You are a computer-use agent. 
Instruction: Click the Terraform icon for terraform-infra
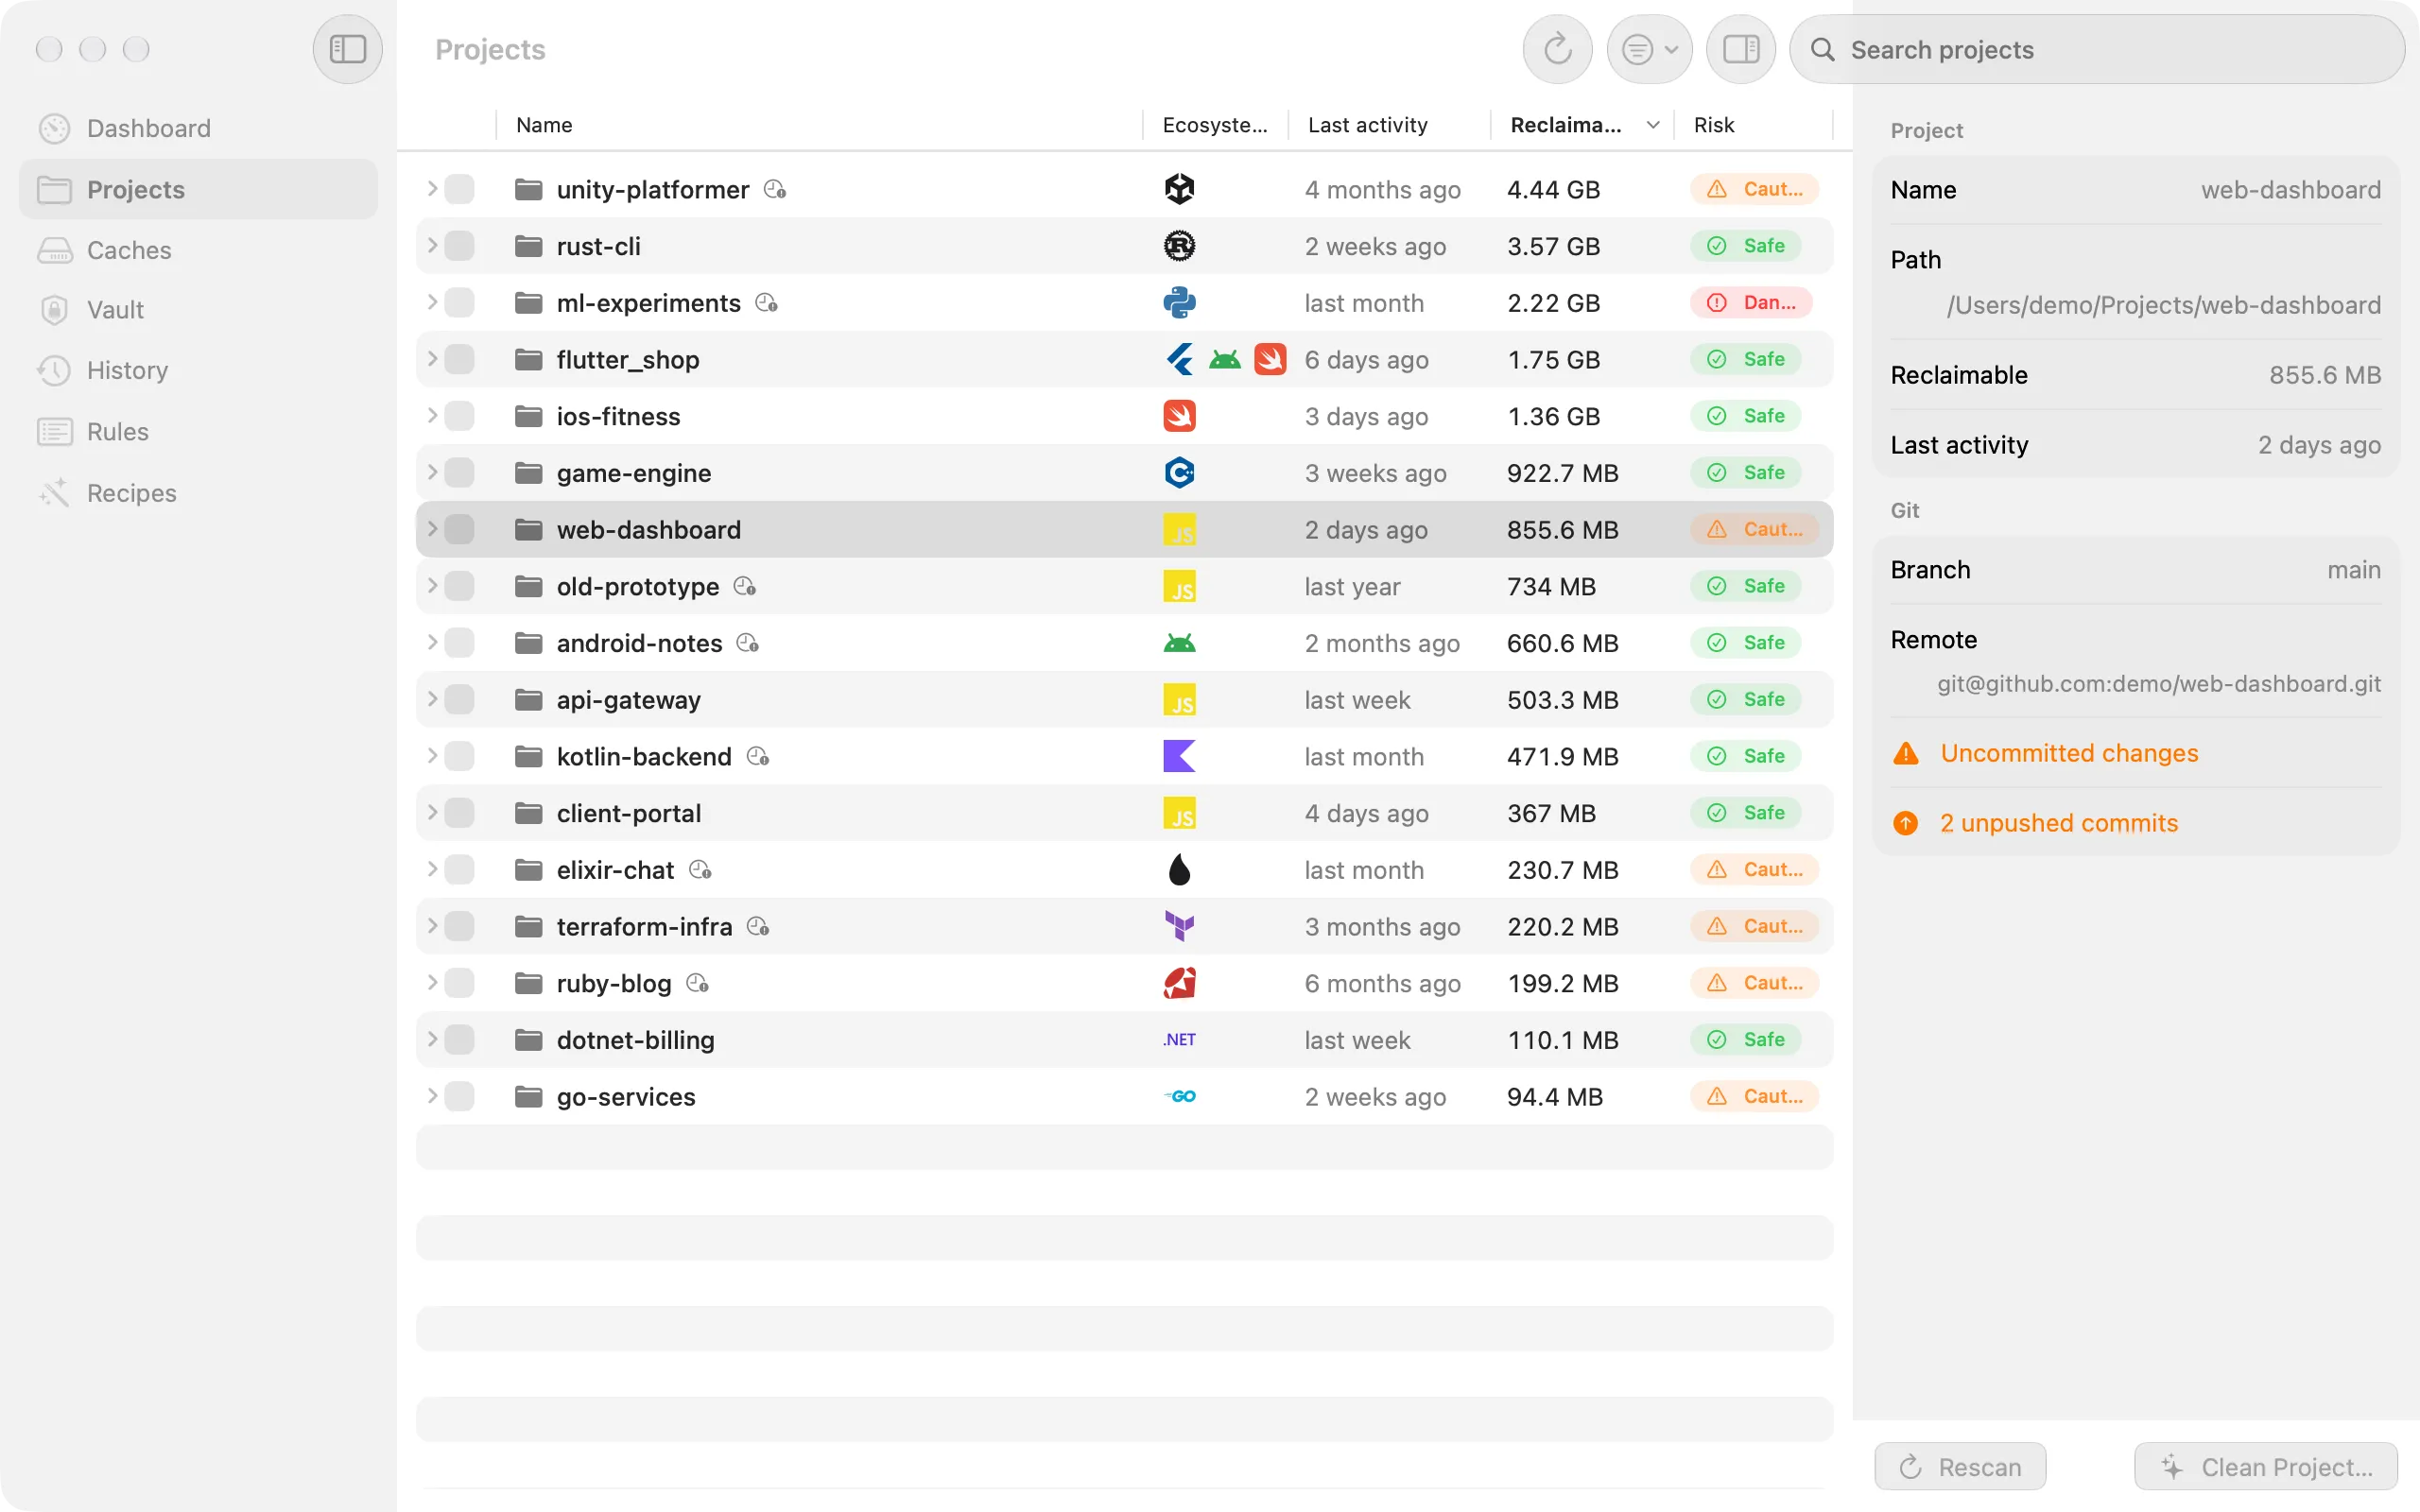point(1179,926)
